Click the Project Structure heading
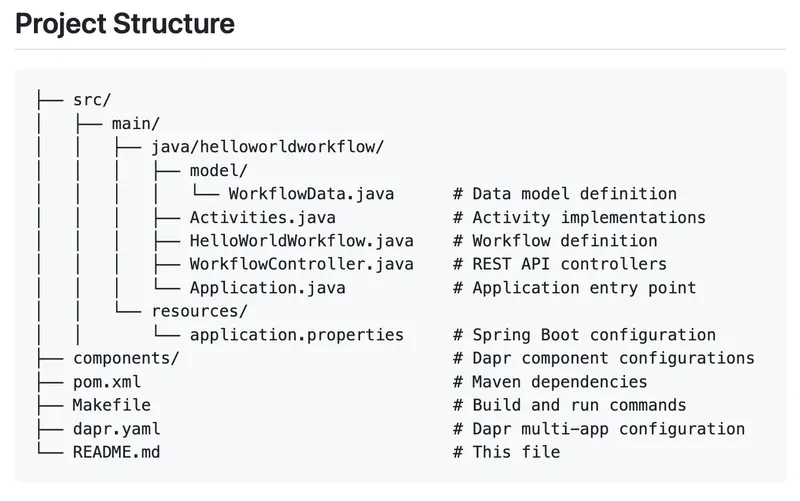The image size is (800, 501). coord(125,23)
